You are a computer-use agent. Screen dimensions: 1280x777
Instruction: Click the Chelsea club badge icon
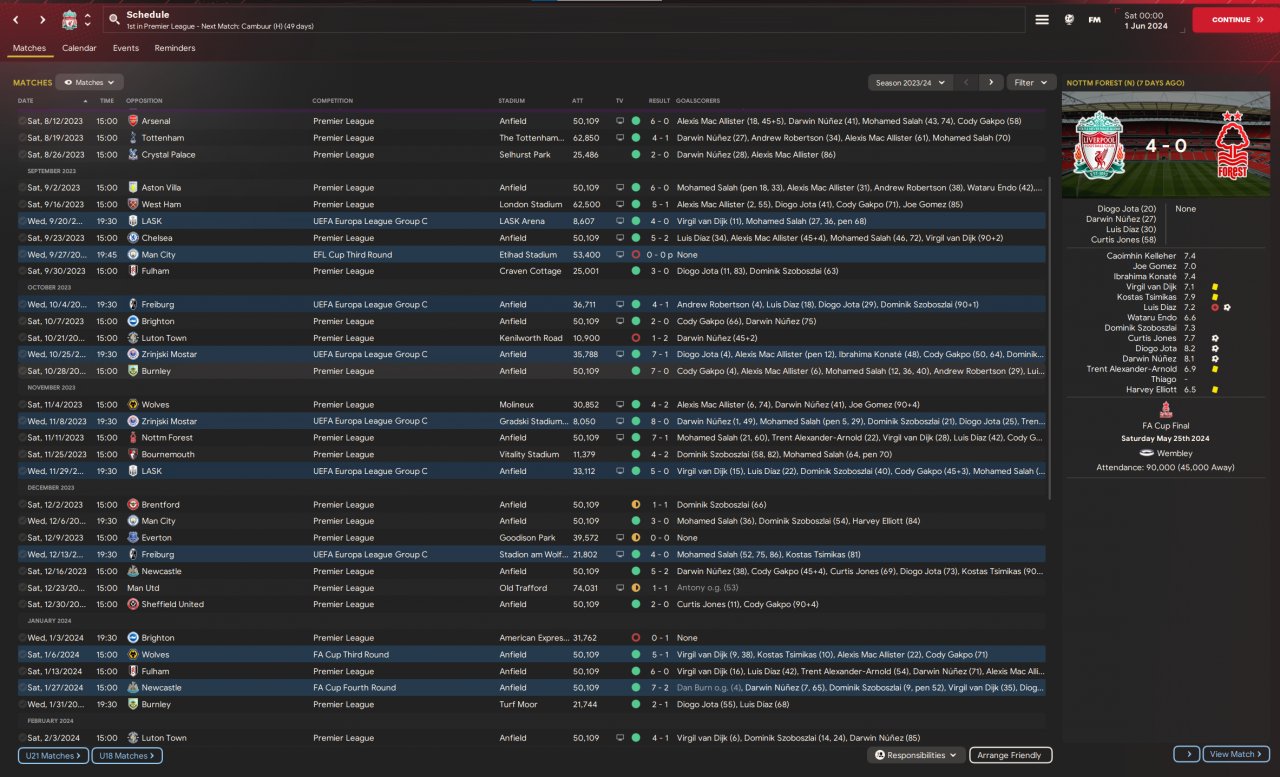click(x=133, y=238)
